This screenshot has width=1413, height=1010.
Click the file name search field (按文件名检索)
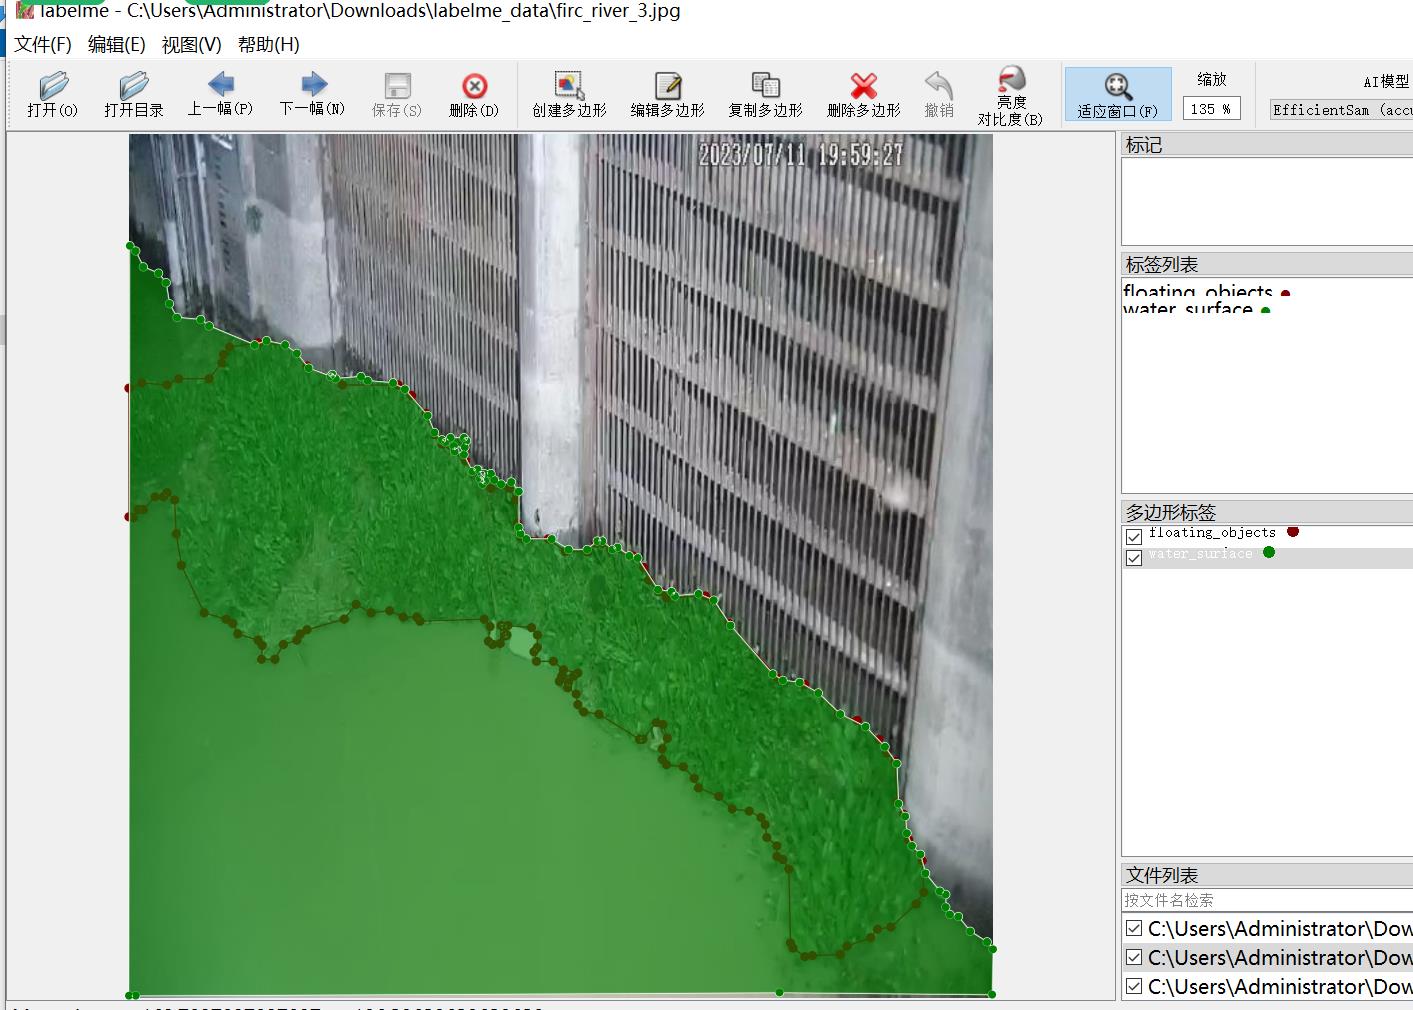[x=1265, y=900]
